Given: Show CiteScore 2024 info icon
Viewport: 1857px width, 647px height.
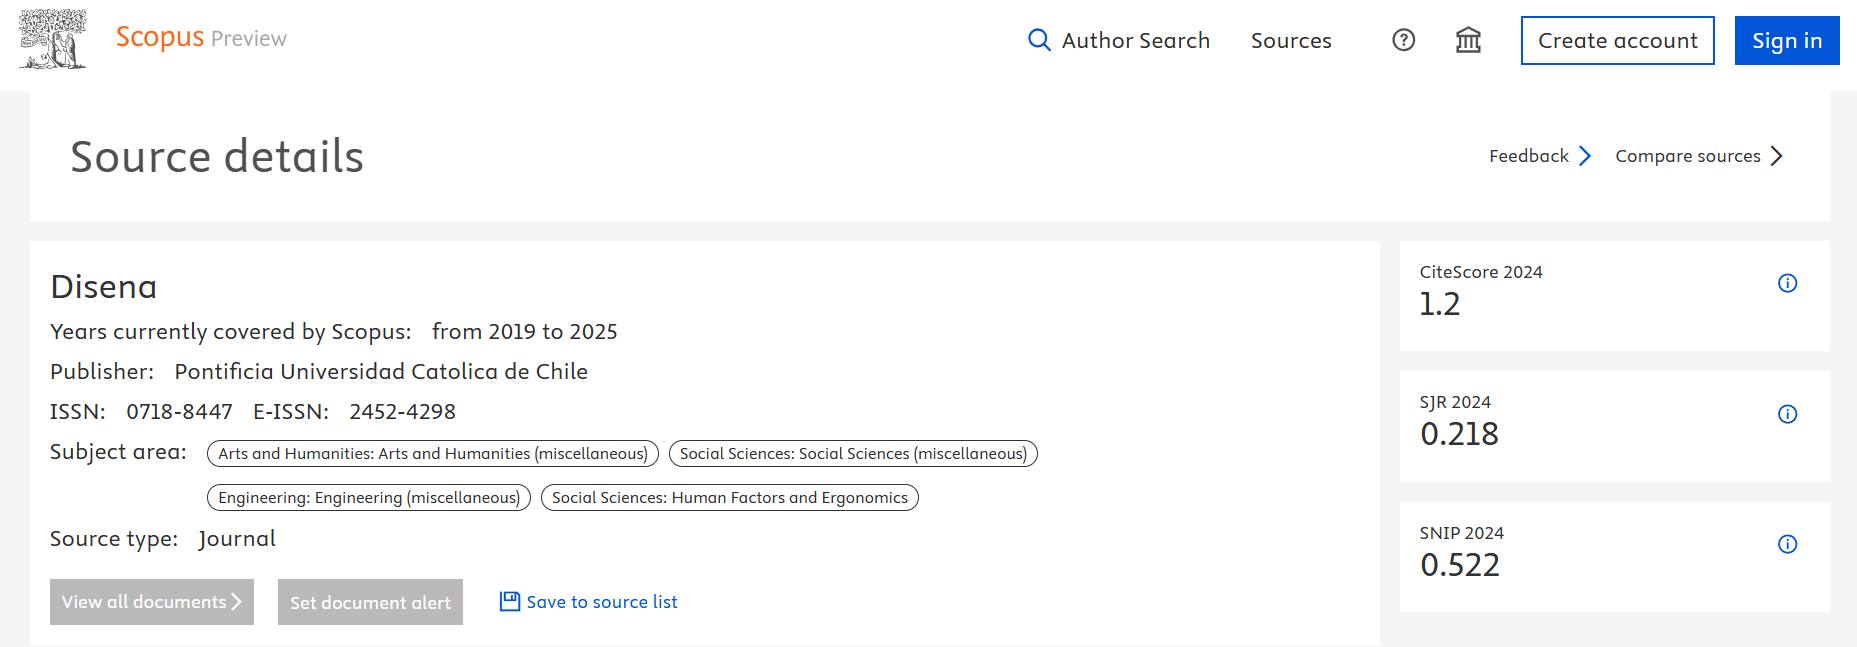Looking at the screenshot, I should tap(1788, 283).
